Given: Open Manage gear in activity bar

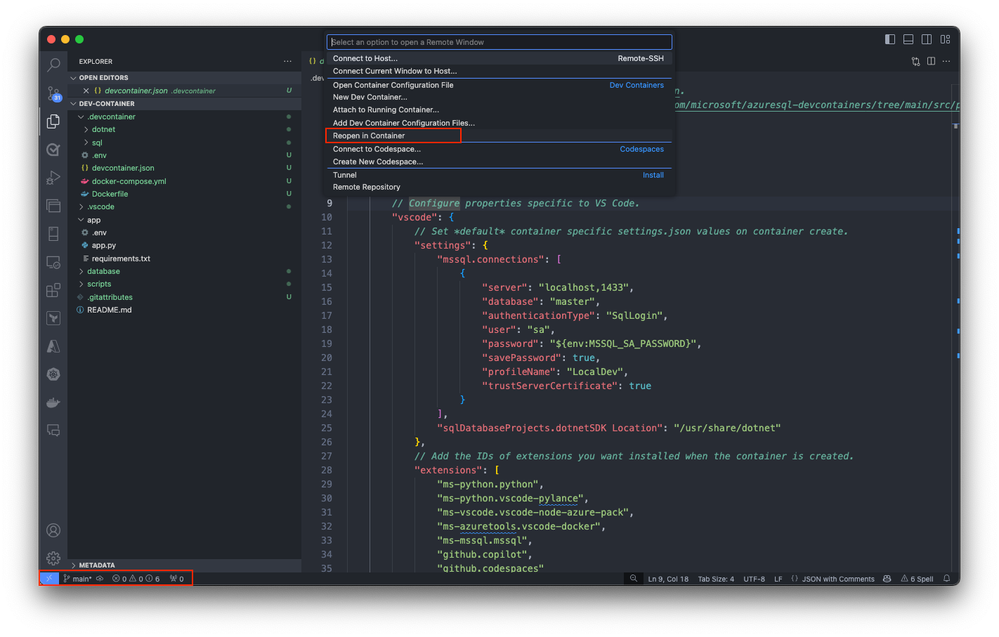Looking at the screenshot, I should (54, 559).
